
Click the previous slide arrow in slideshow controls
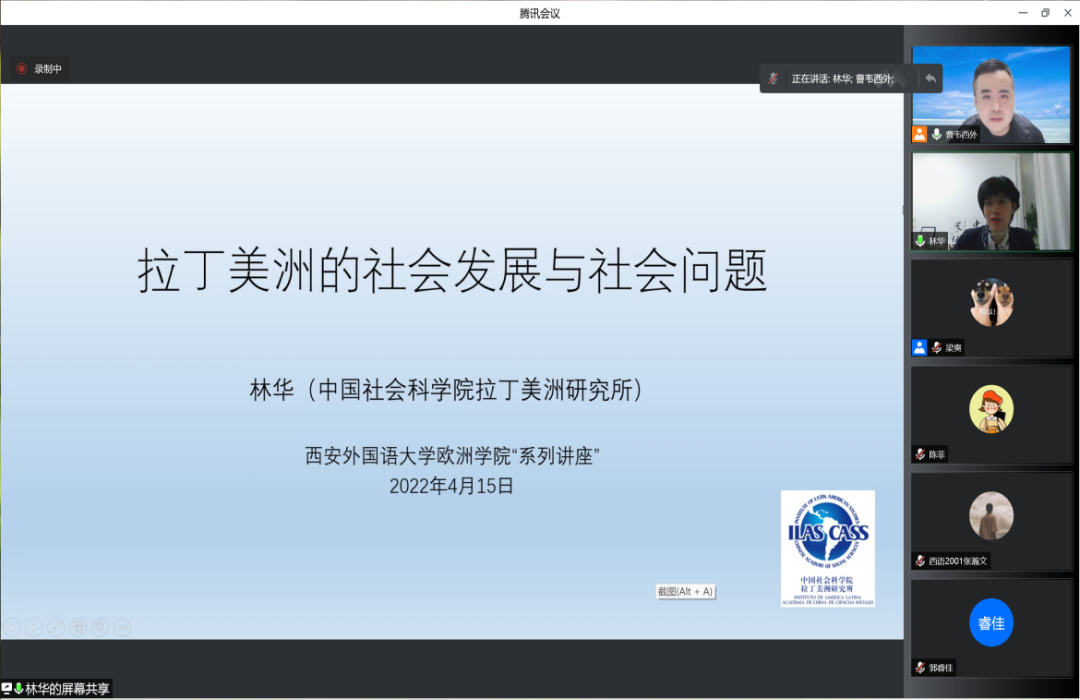click(12, 627)
